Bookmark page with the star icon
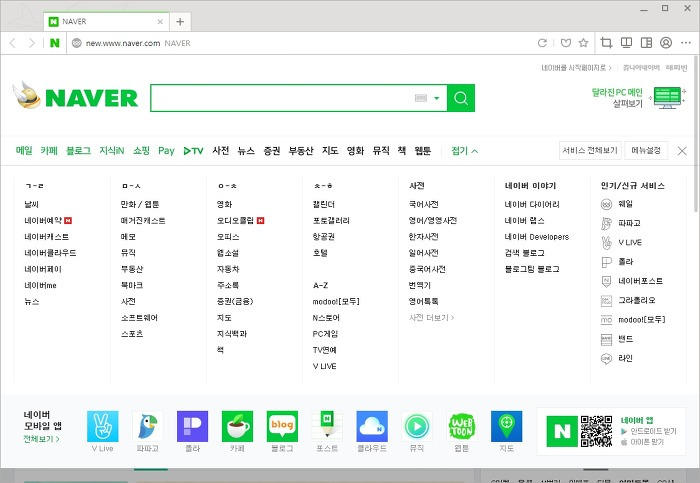Viewport: 700px width, 483px height. click(583, 43)
